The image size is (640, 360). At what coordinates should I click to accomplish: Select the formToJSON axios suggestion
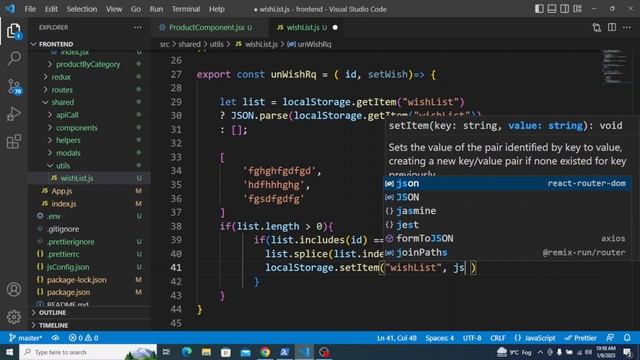click(507, 238)
